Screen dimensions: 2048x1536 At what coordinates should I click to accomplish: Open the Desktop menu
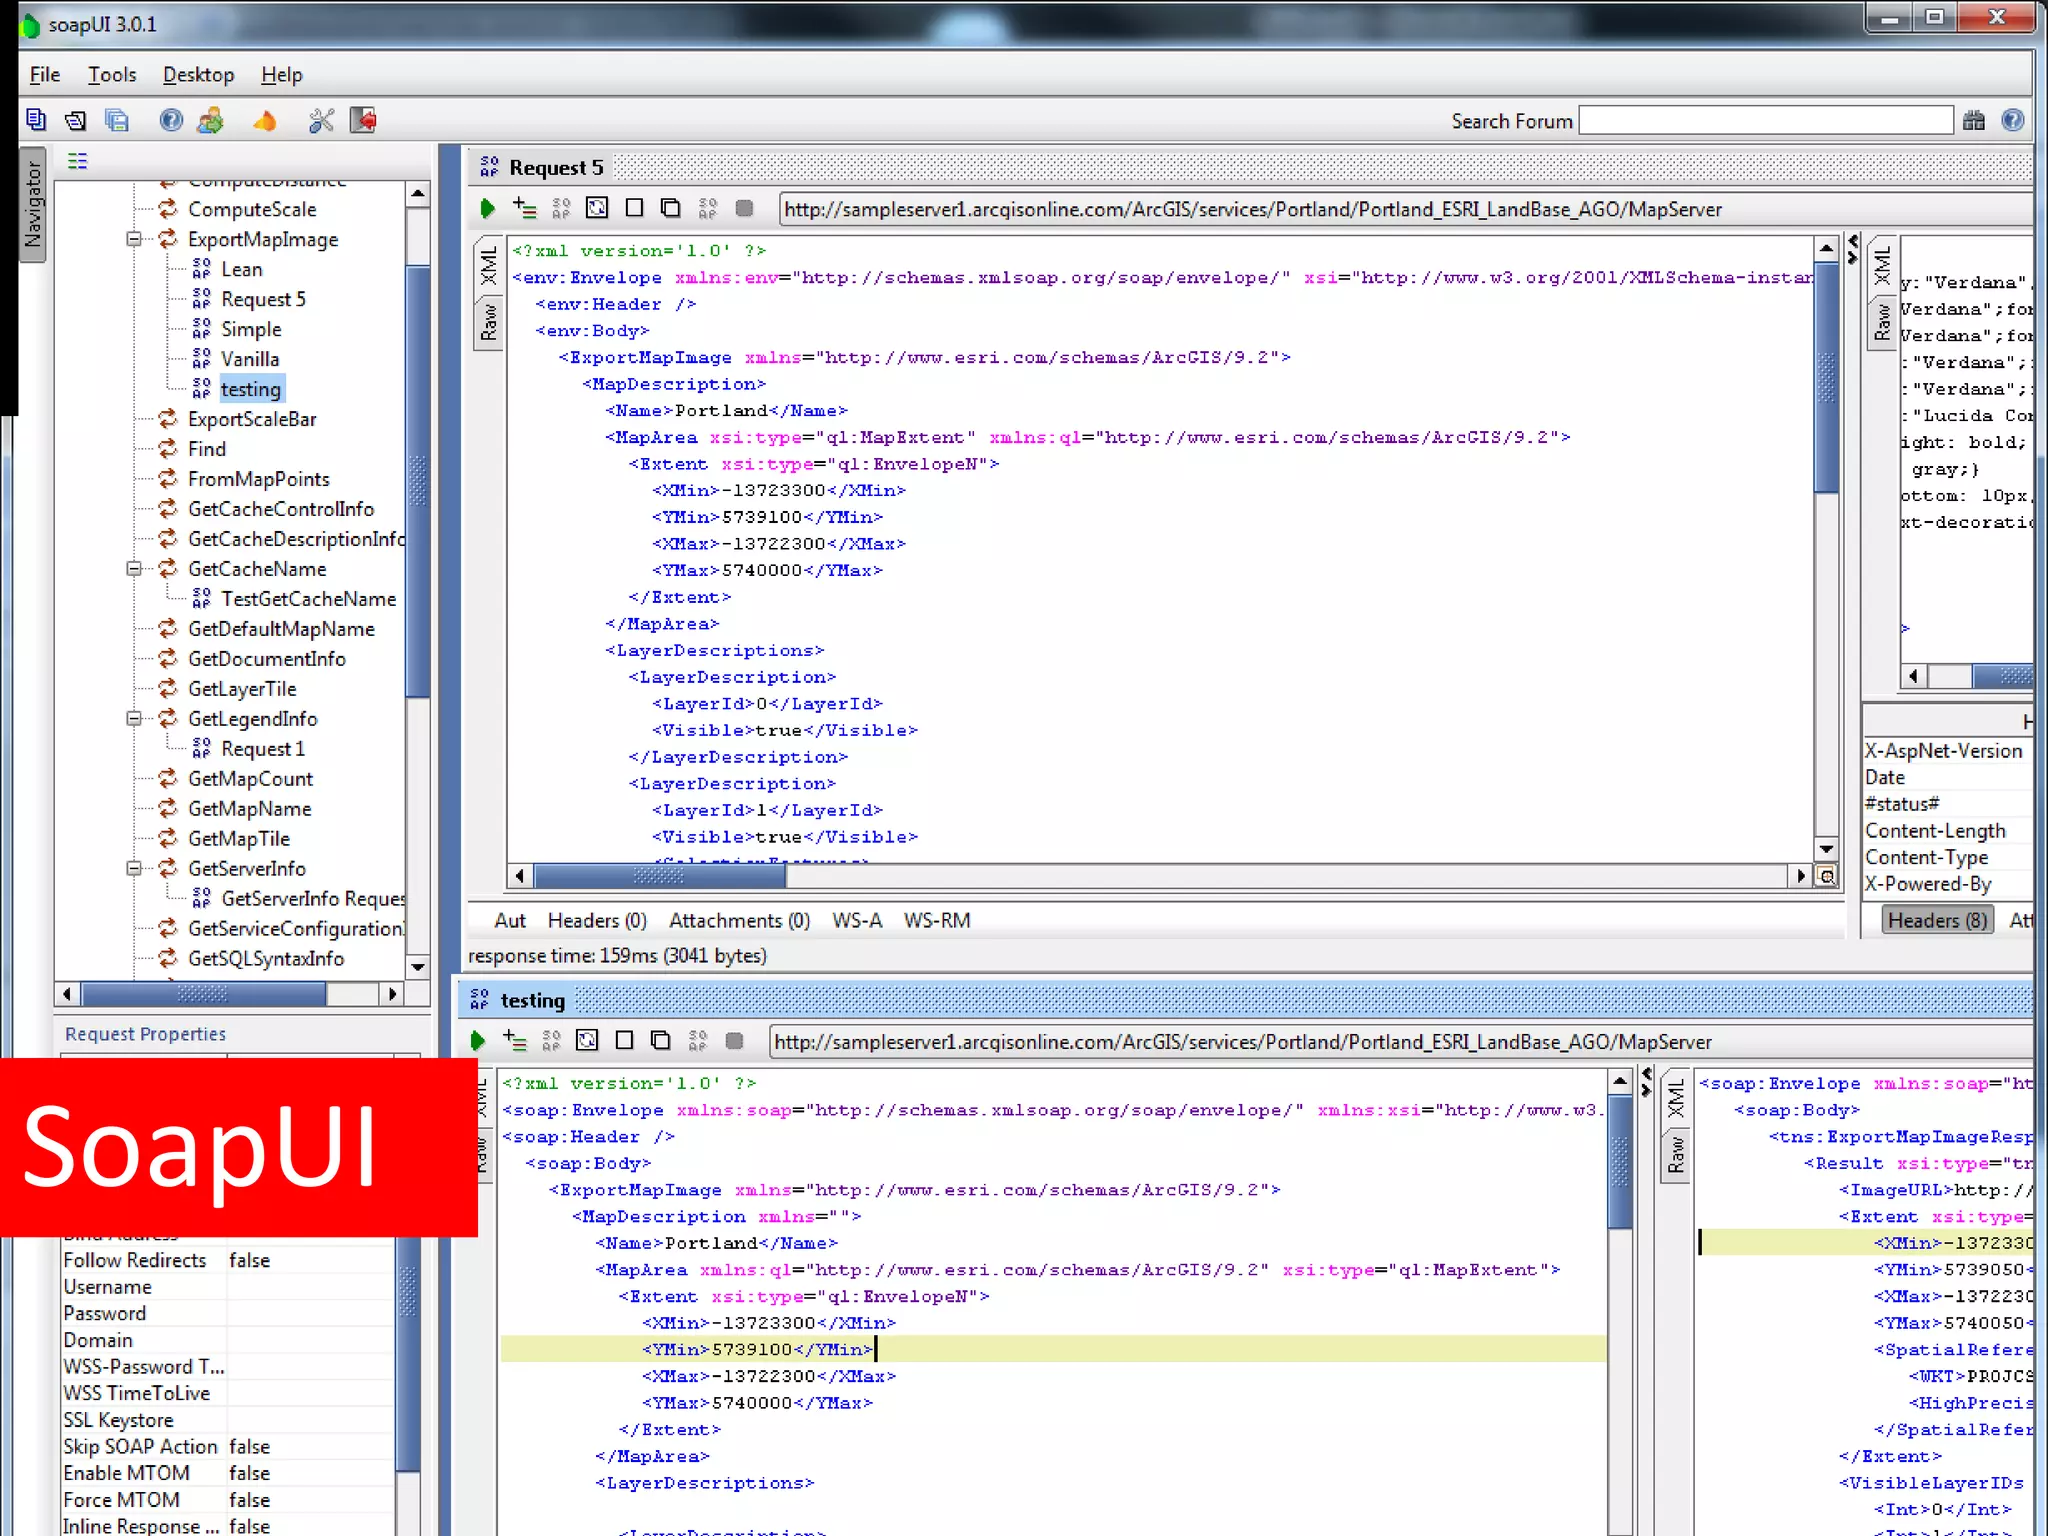[198, 75]
